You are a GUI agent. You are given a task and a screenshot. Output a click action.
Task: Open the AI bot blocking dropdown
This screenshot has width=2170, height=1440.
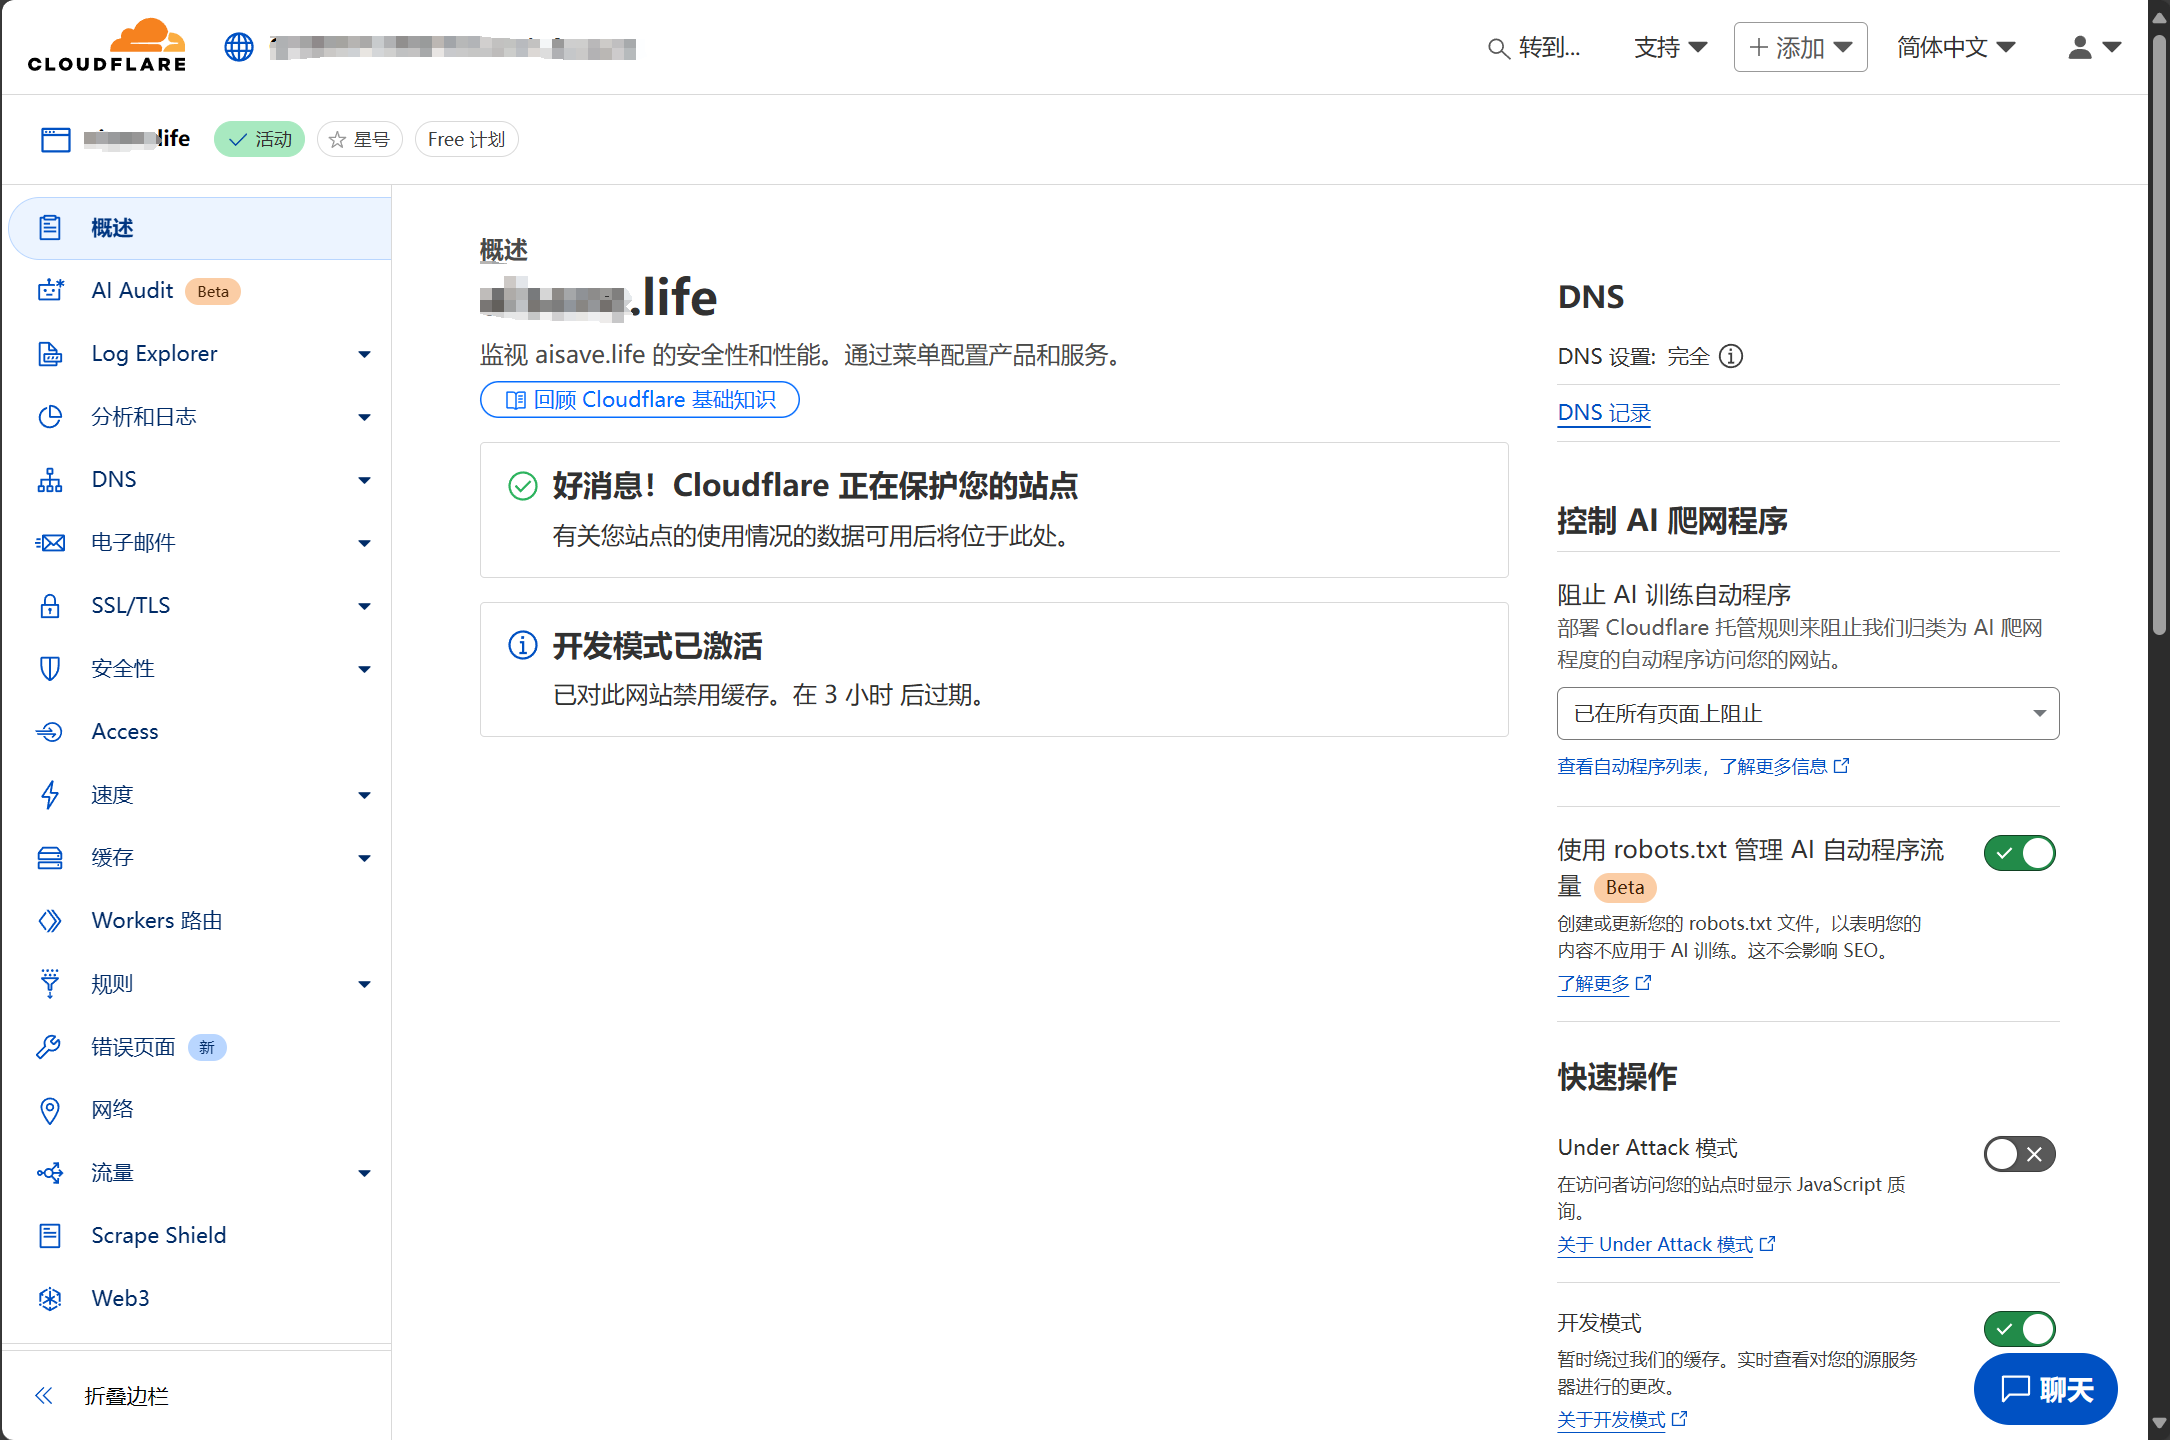click(1808, 714)
